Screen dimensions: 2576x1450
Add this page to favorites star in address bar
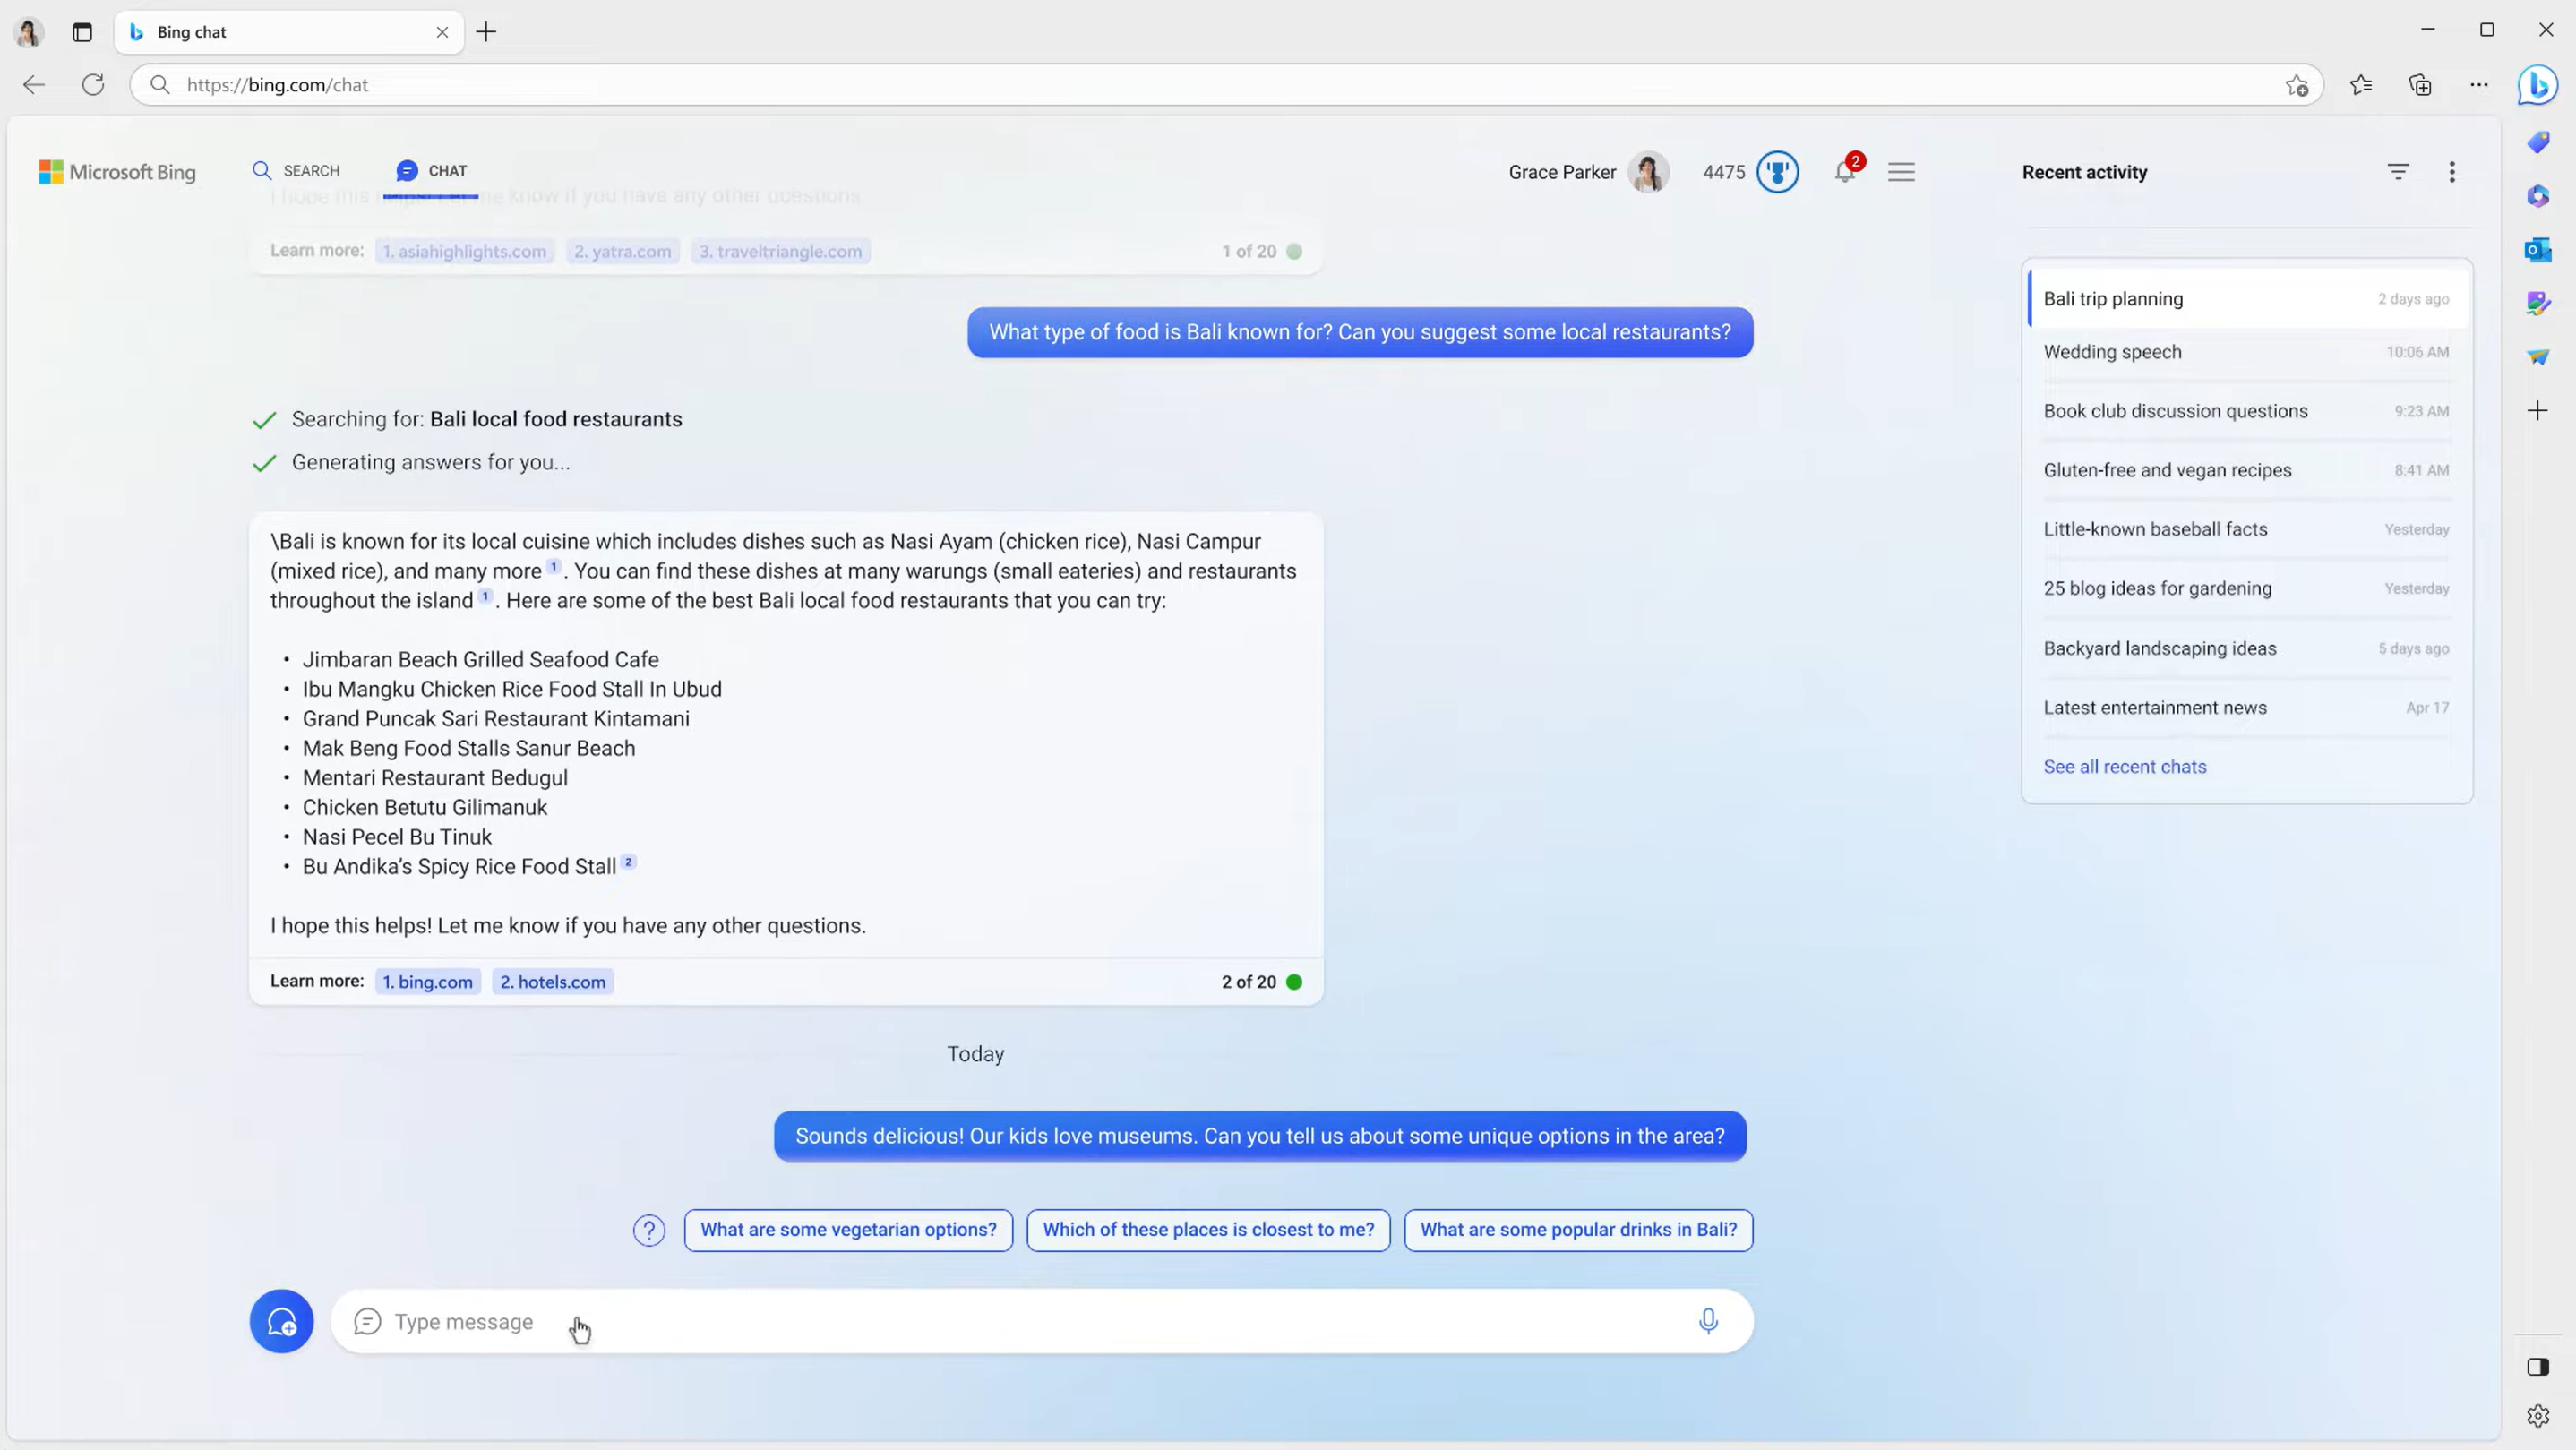pyautogui.click(x=2297, y=85)
